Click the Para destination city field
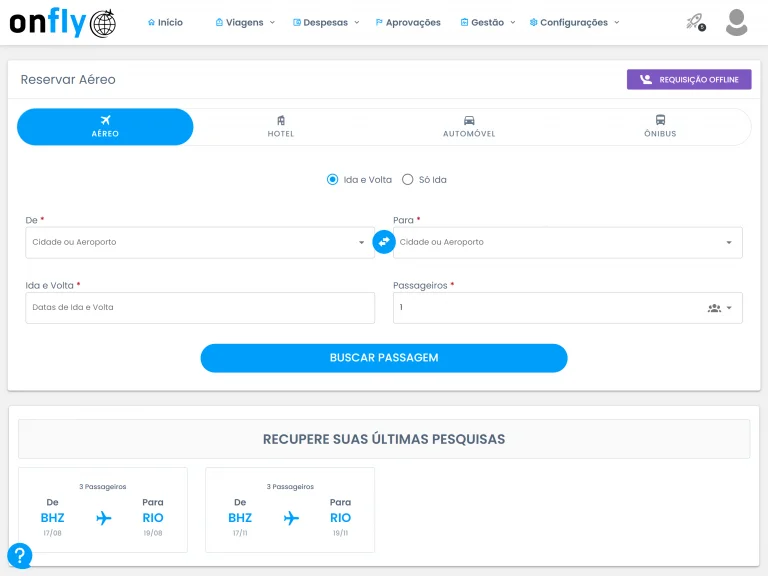Screen dimensions: 768x576 pyautogui.click(x=568, y=242)
